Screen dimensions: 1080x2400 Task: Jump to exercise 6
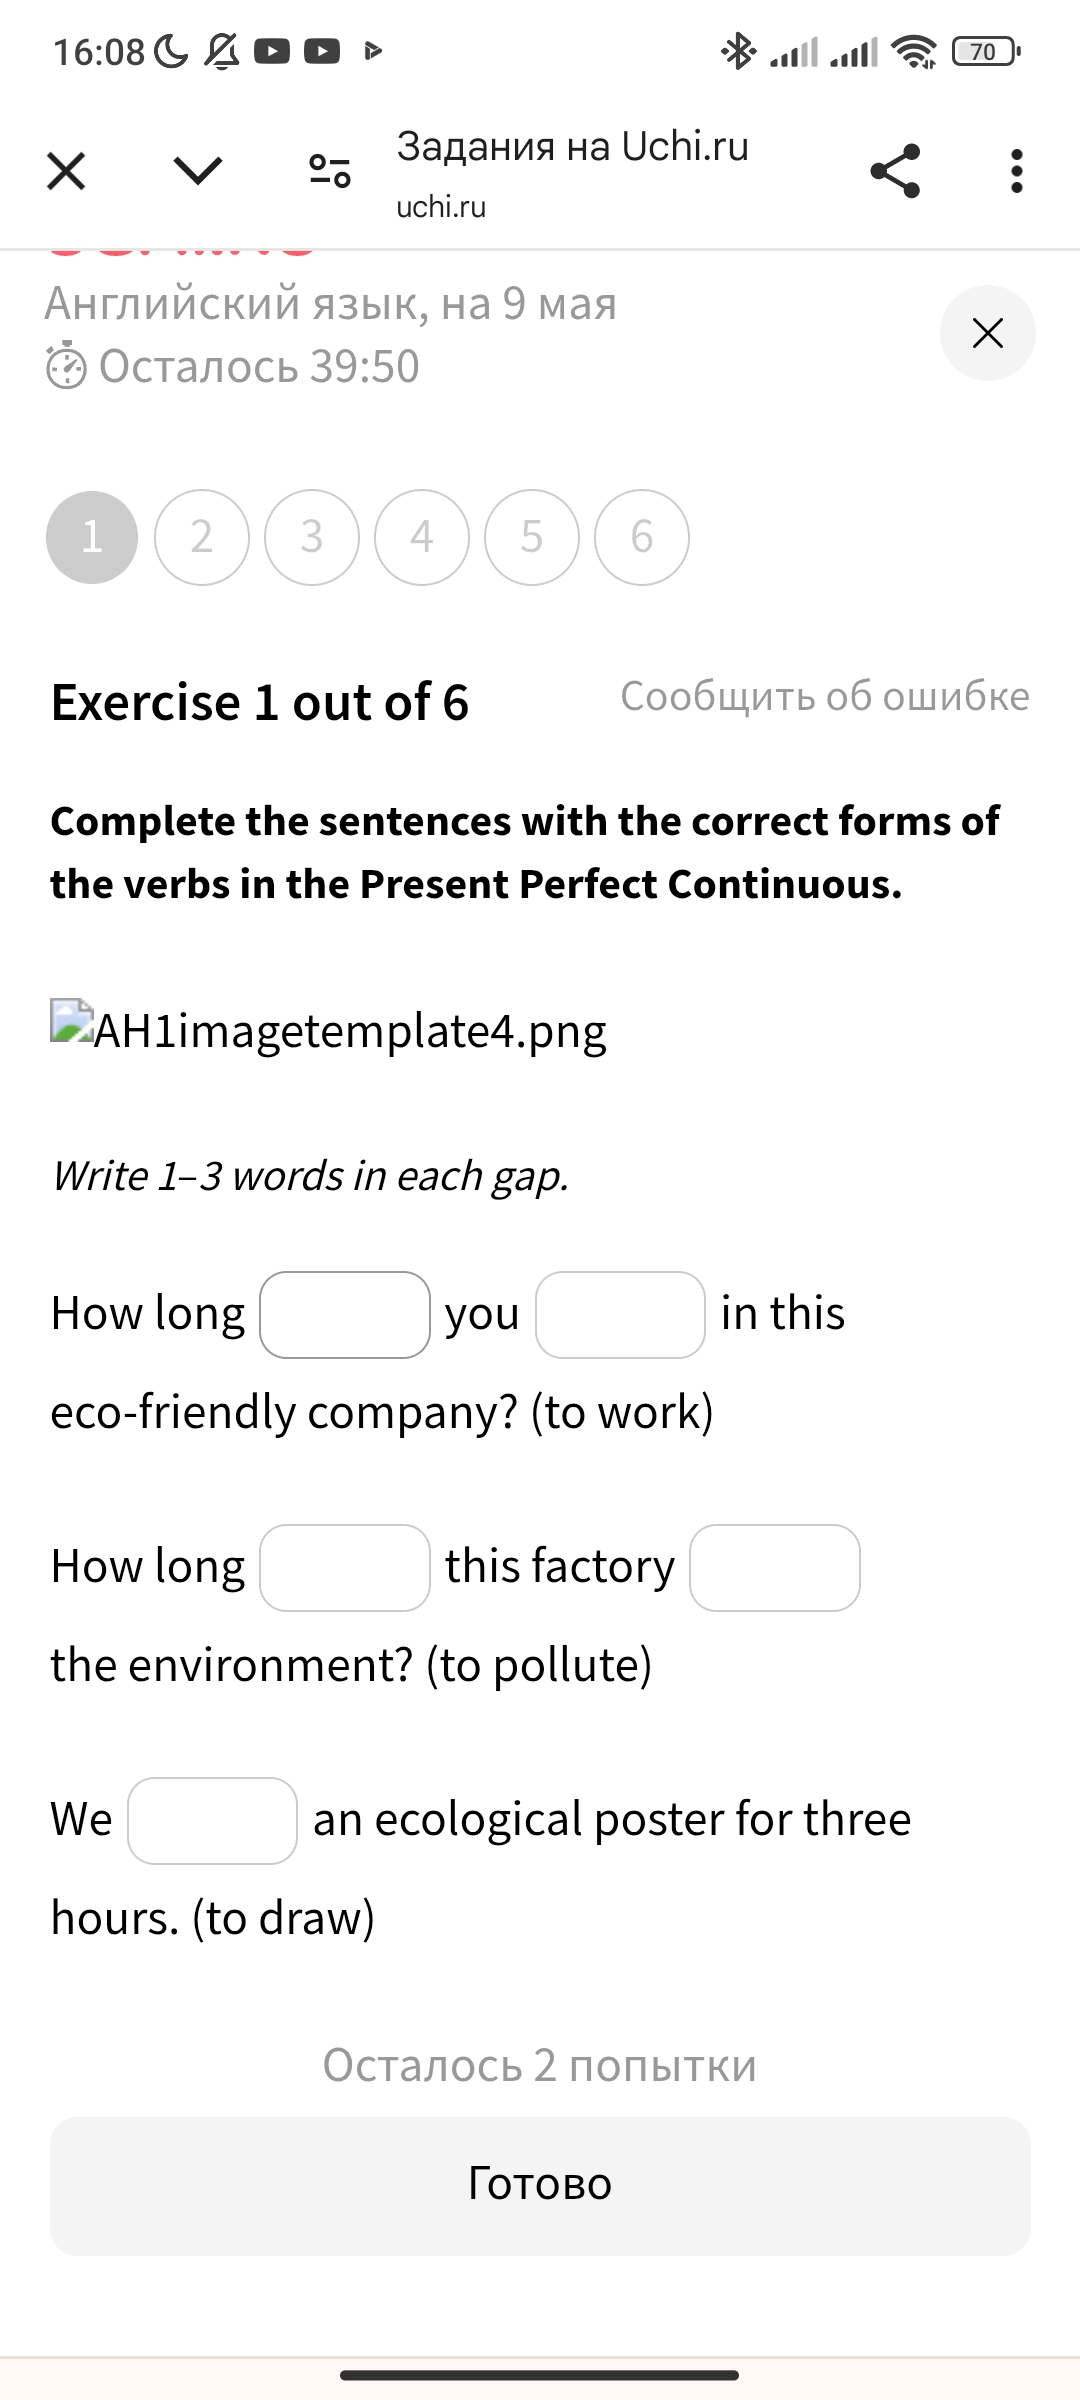click(642, 537)
